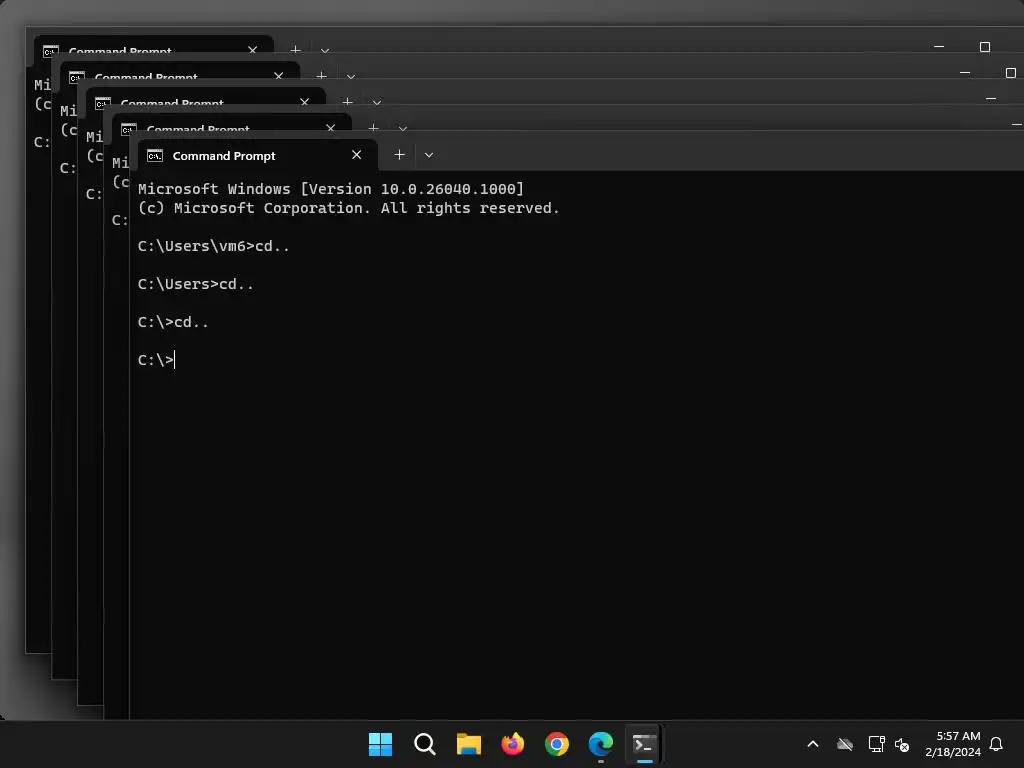Viewport: 1024px width, 768px height.
Task: Minimize the second-from-back terminal window
Action: click(965, 72)
